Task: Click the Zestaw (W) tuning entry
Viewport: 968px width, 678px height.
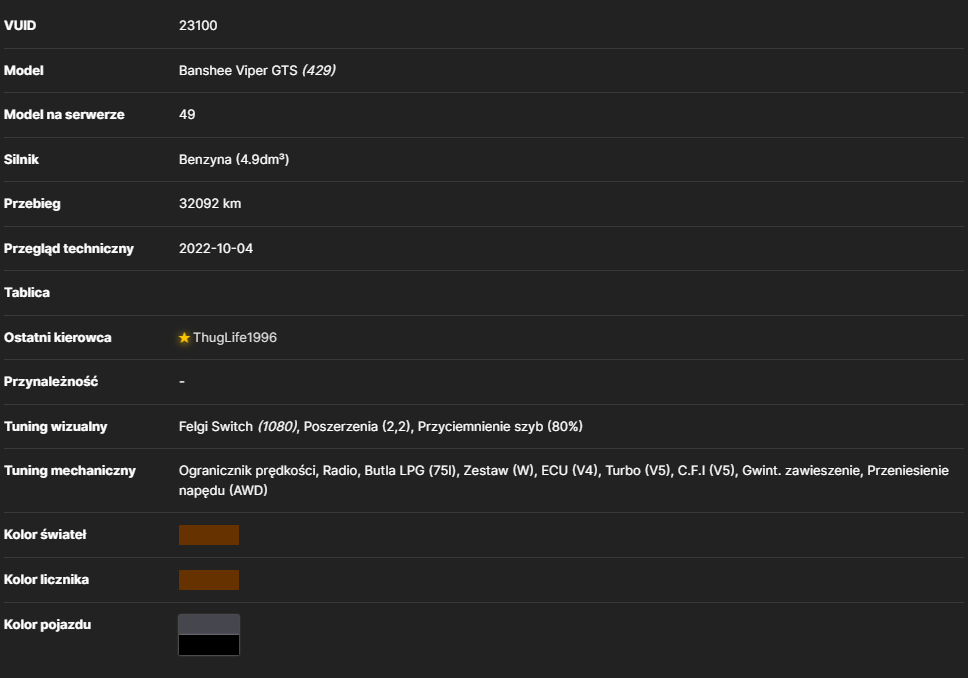Action: (x=499, y=471)
